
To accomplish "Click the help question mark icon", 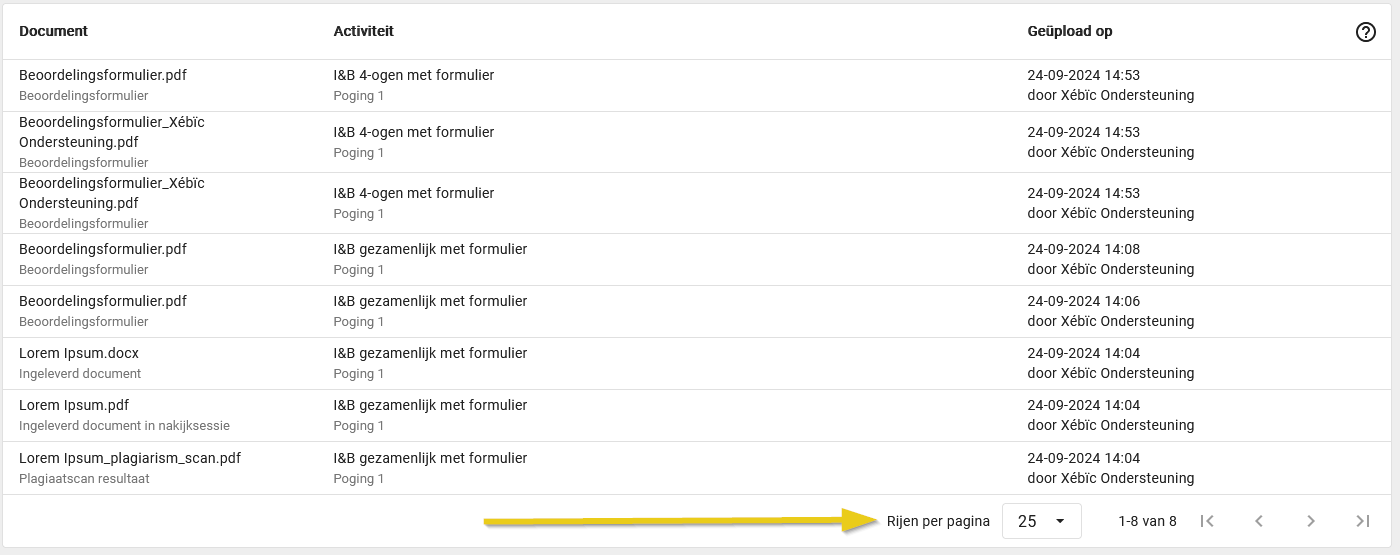I will 1365,32.
